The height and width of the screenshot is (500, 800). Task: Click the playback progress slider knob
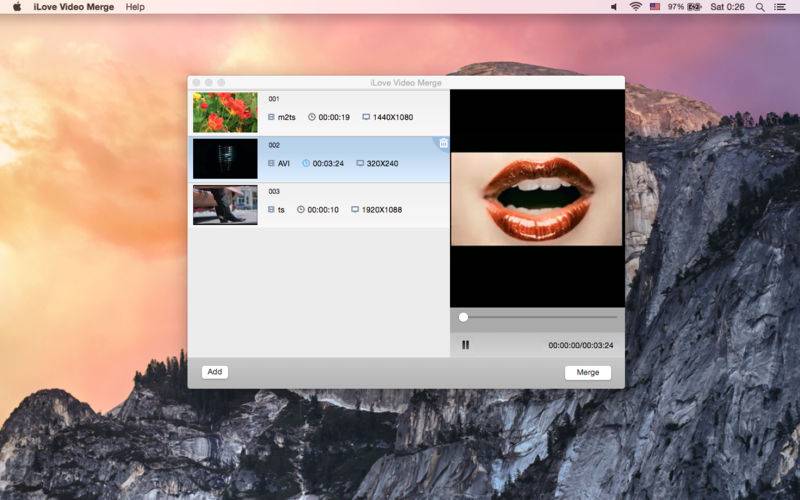(463, 317)
